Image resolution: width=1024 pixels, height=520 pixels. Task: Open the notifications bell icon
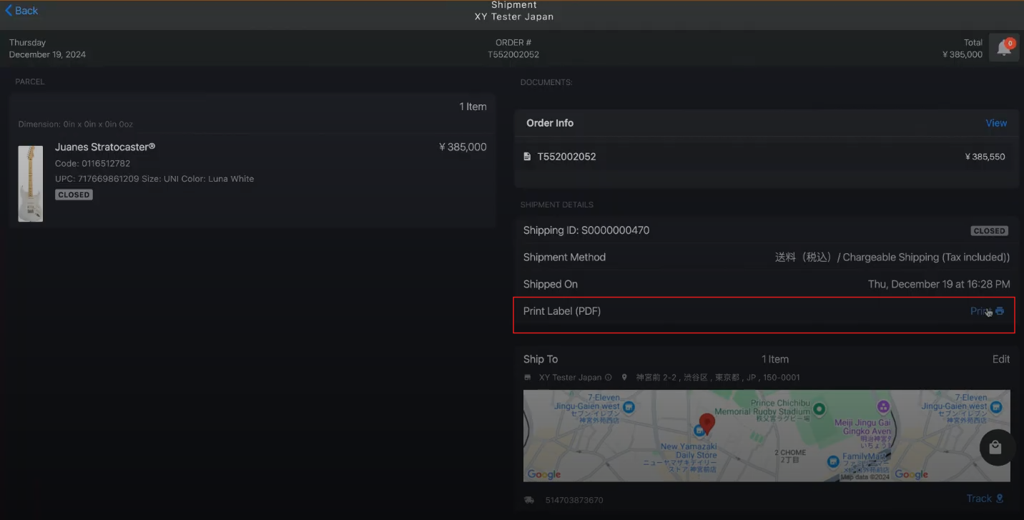pyautogui.click(x=1004, y=48)
